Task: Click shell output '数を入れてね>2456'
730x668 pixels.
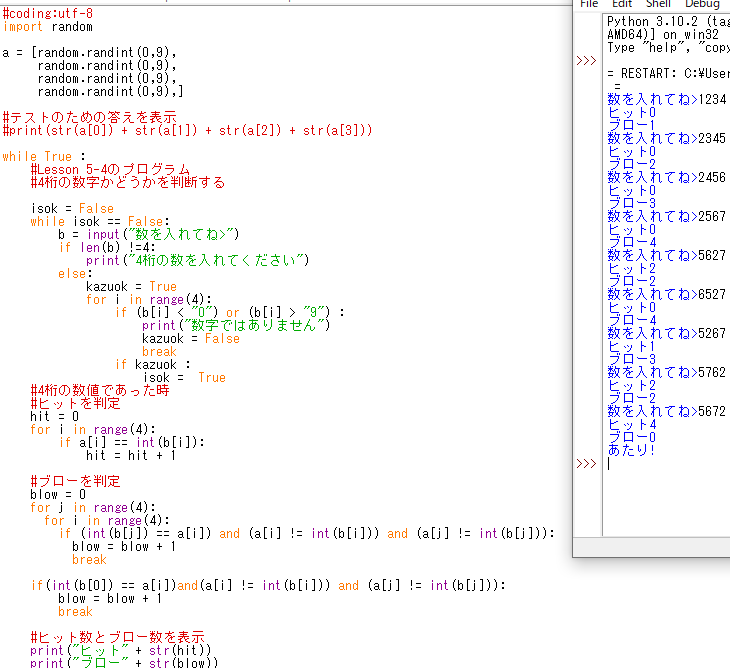Action: [667, 177]
